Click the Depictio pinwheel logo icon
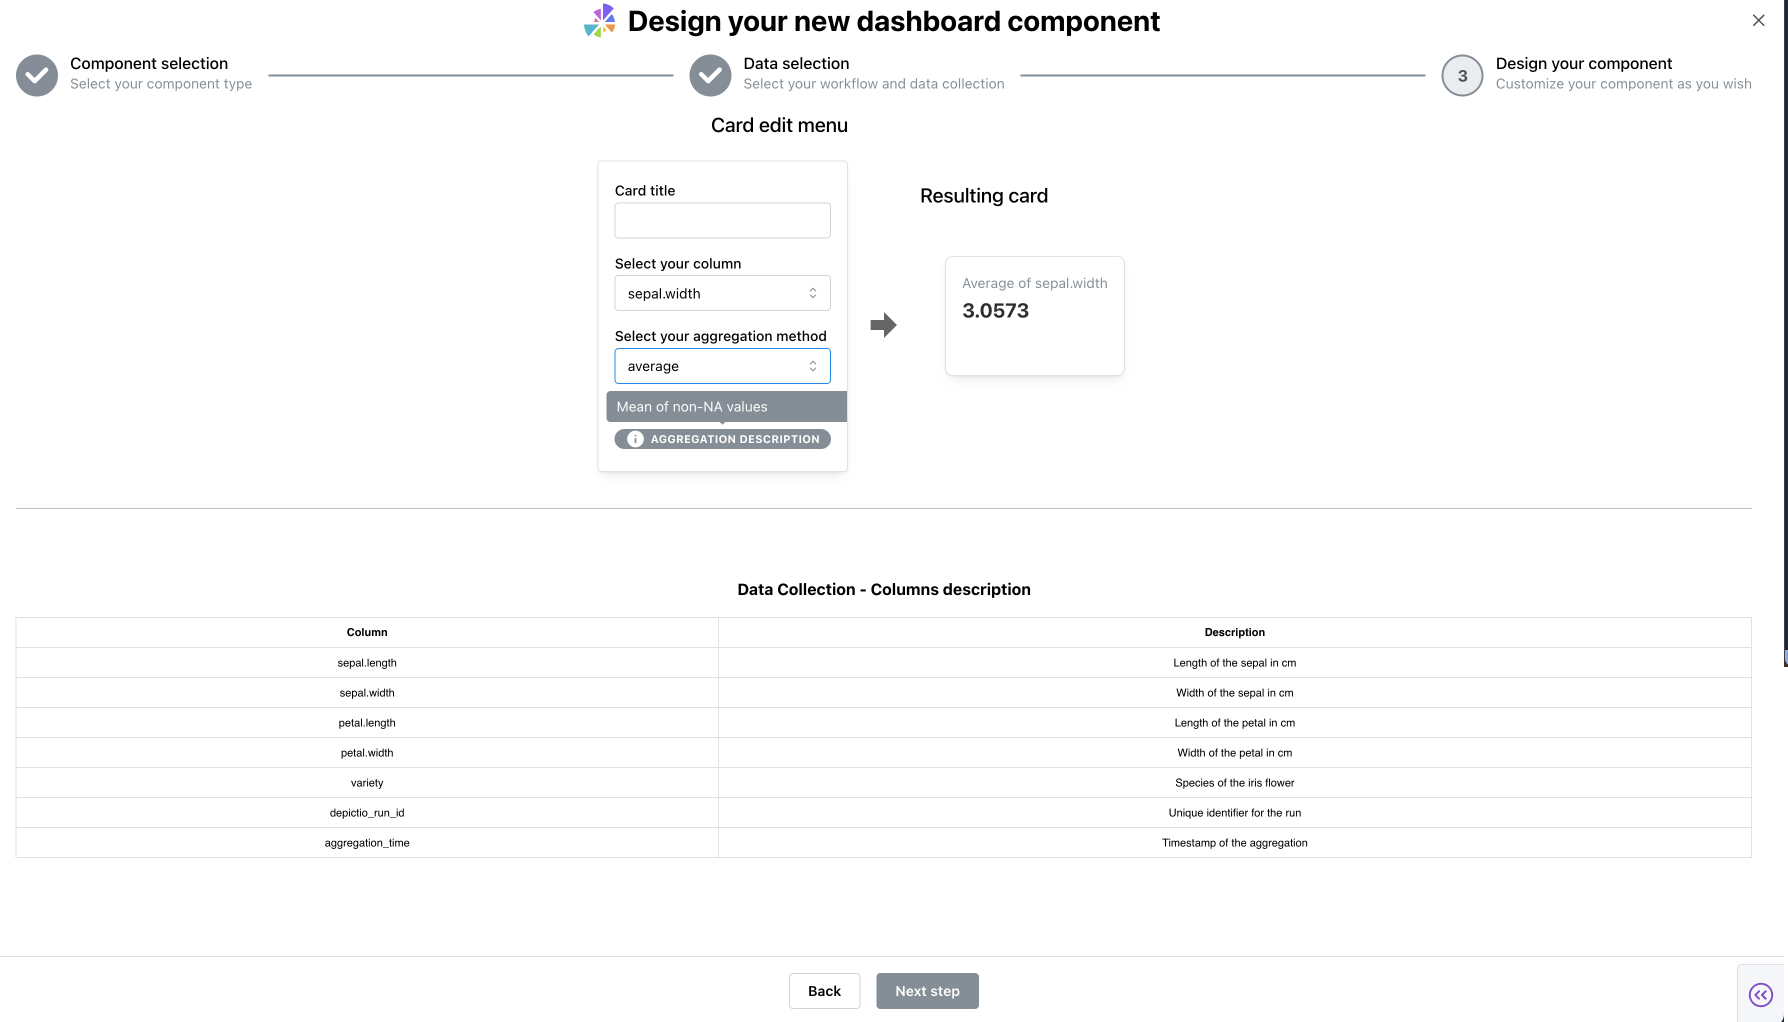Viewport: 1788px width, 1022px height. (600, 21)
